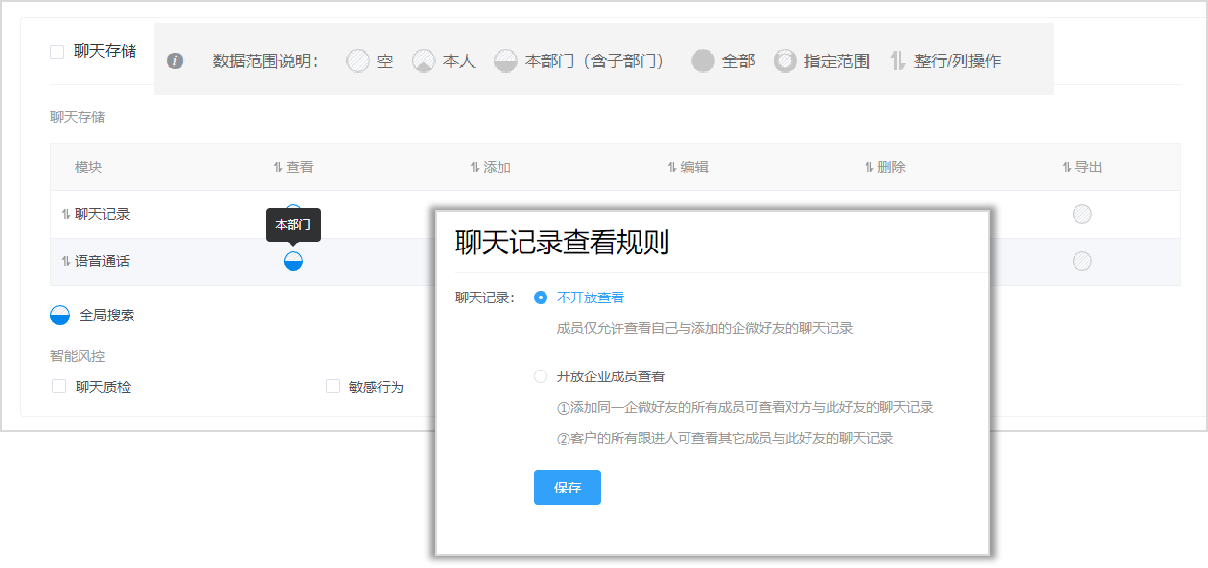1208x568 pixels.
Task: Click the 全局搜索 label text
Action: point(107,315)
